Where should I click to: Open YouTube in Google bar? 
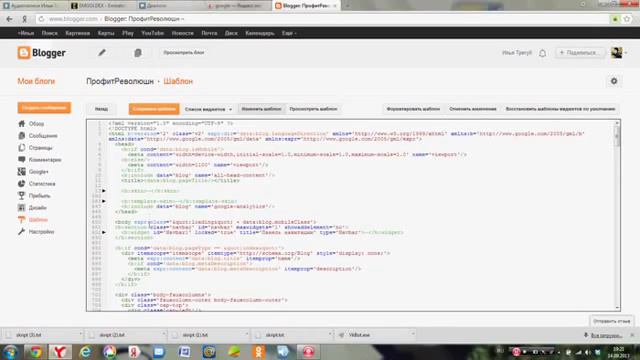152,33
